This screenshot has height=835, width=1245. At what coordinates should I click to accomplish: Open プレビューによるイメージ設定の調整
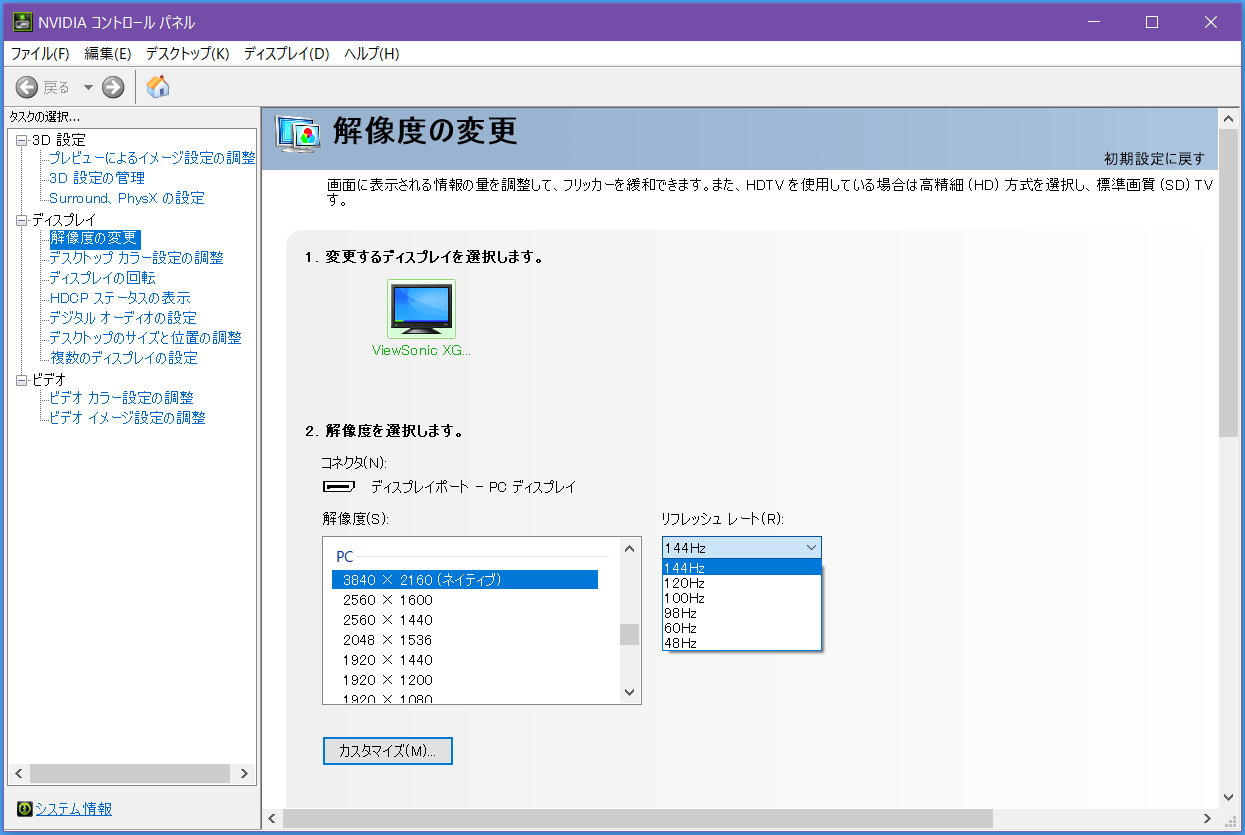152,158
